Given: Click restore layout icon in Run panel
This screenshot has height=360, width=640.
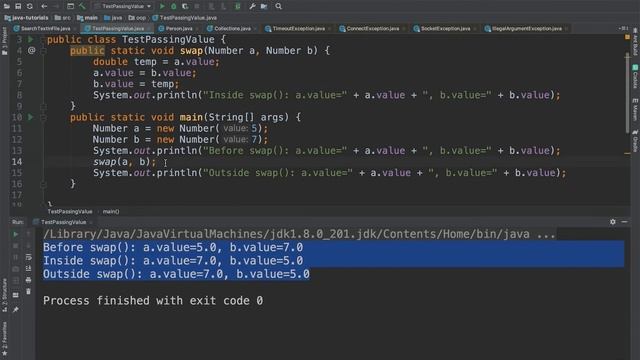Looking at the screenshot, I should click(x=16, y=295).
